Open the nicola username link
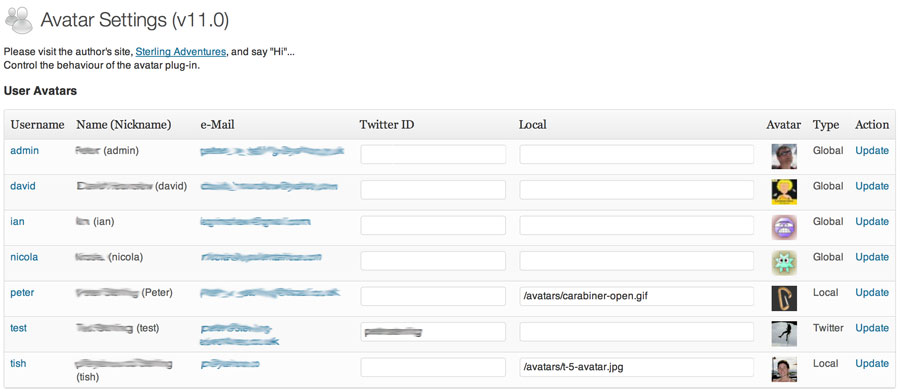This screenshot has height=392, width=900. tap(24, 257)
